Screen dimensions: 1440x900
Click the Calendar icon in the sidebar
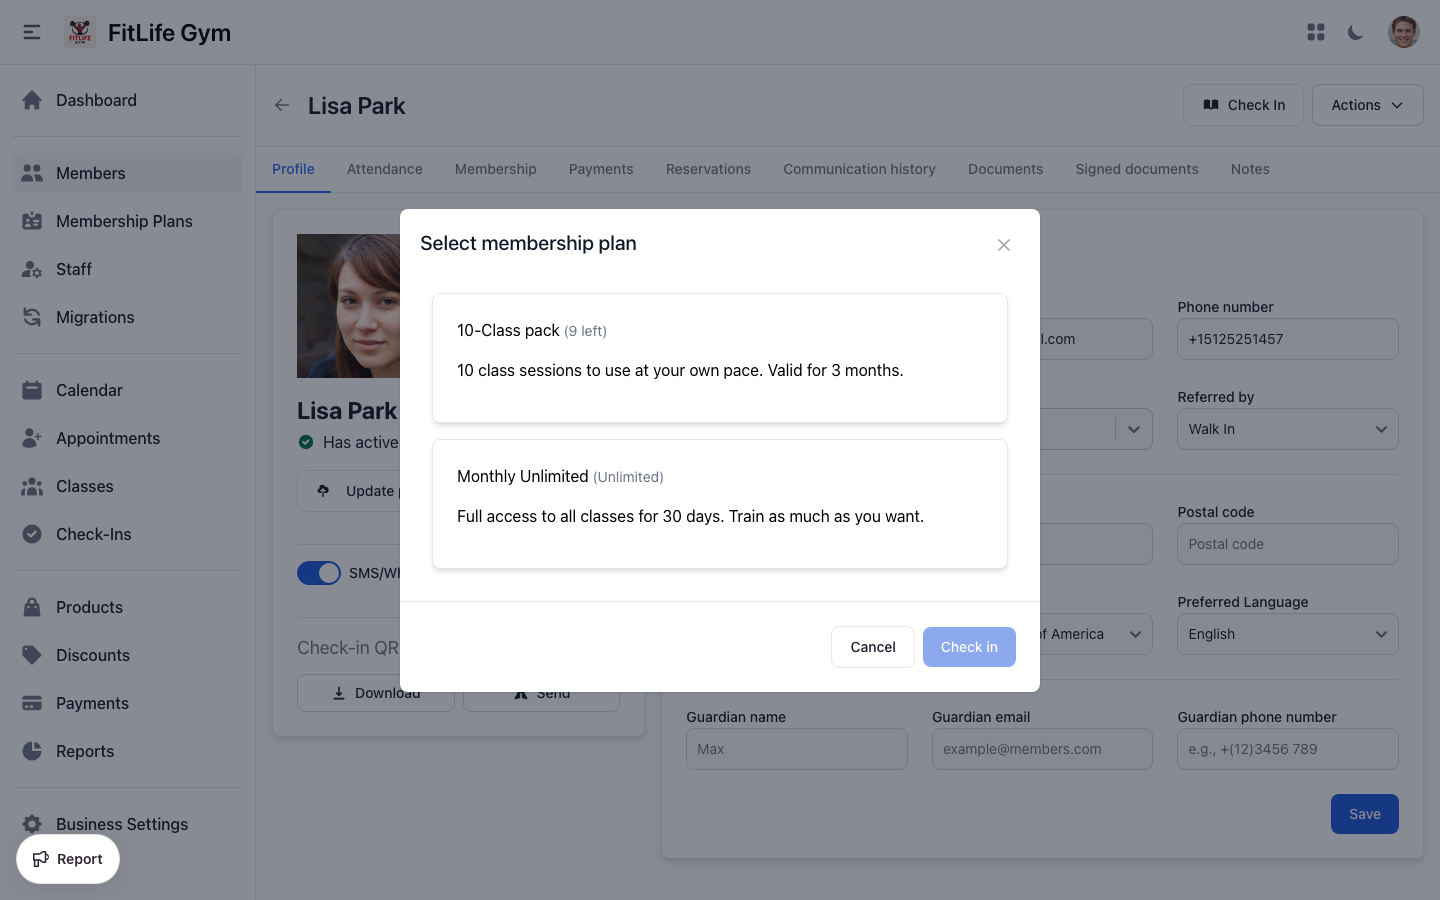[x=32, y=390]
